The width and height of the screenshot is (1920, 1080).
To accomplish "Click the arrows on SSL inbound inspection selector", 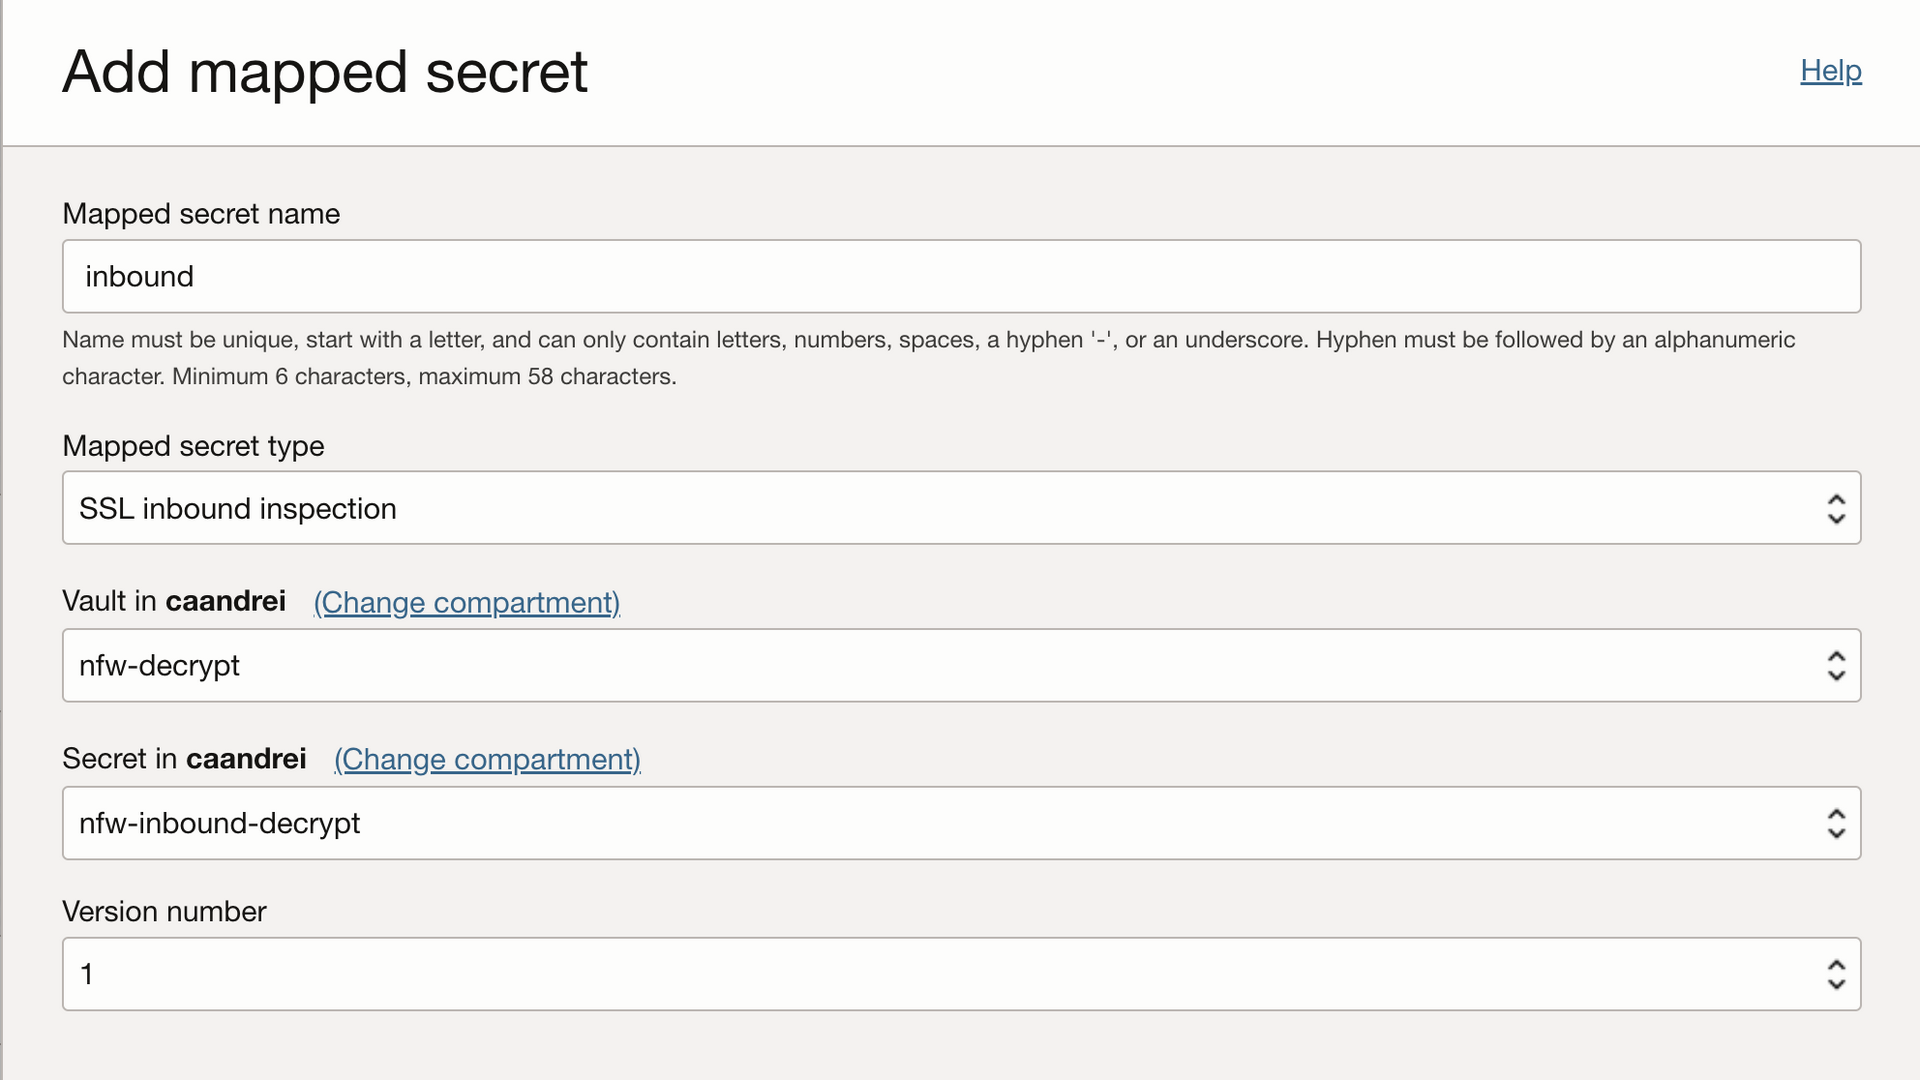I will click(x=1836, y=508).
